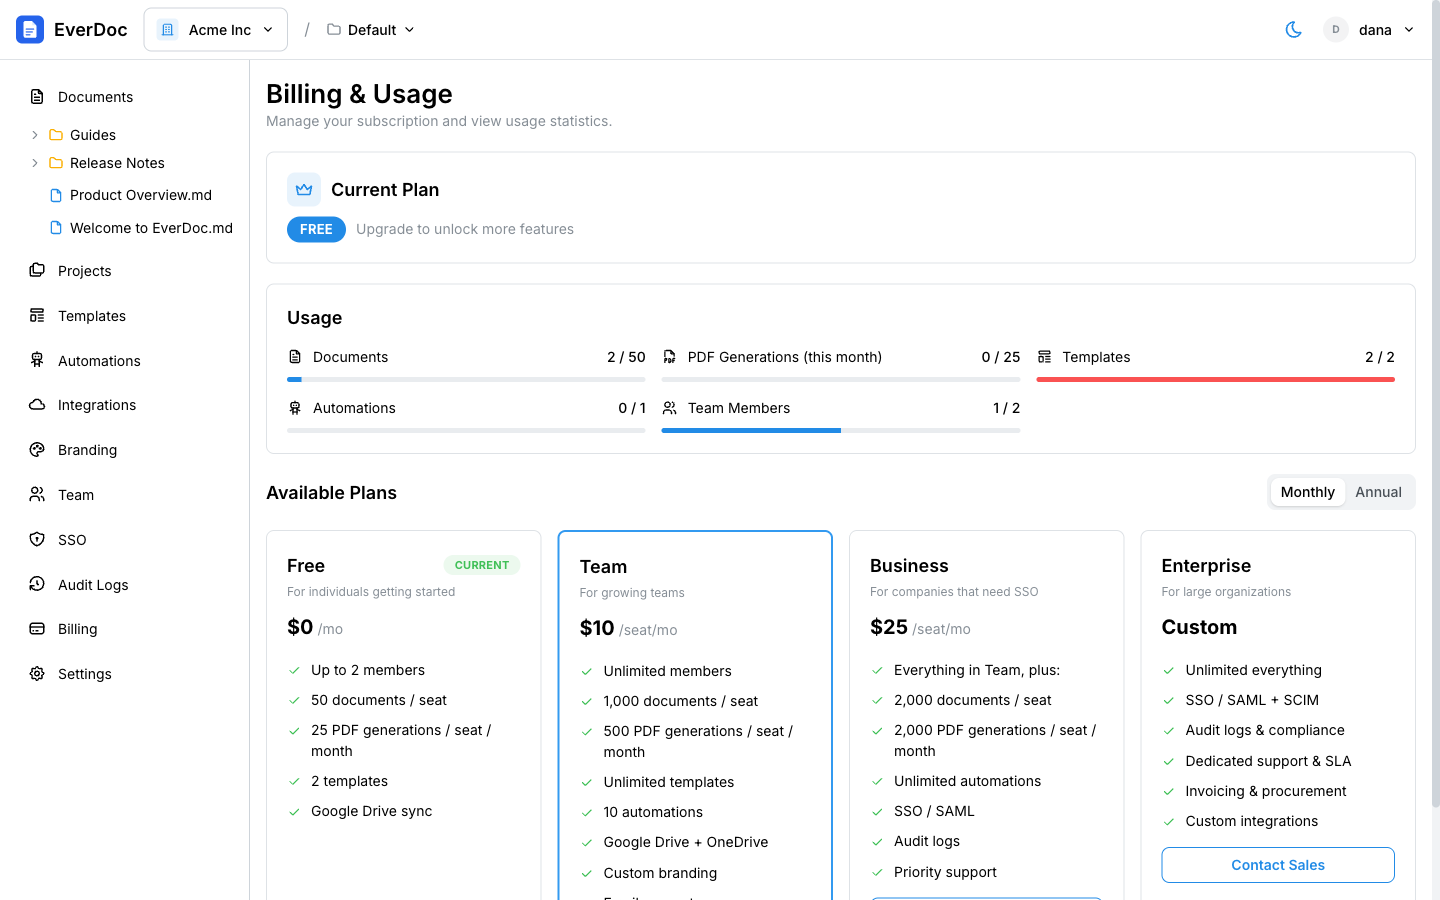Click the CURRENT badge on Free plan
Image resolution: width=1440 pixels, height=900 pixels.
pyautogui.click(x=482, y=565)
